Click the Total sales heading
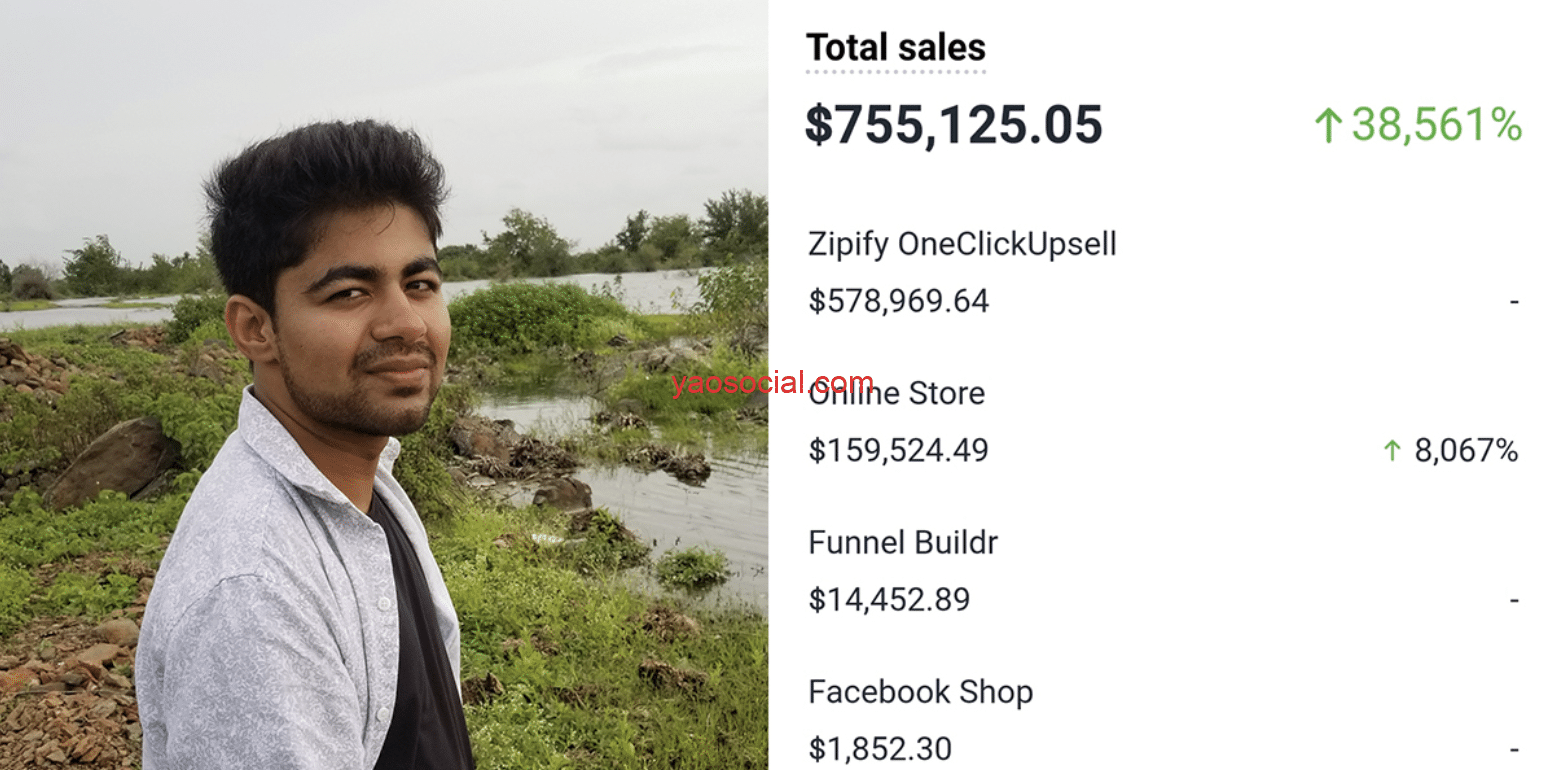Viewport: 1544px width, 770px height. [x=895, y=47]
